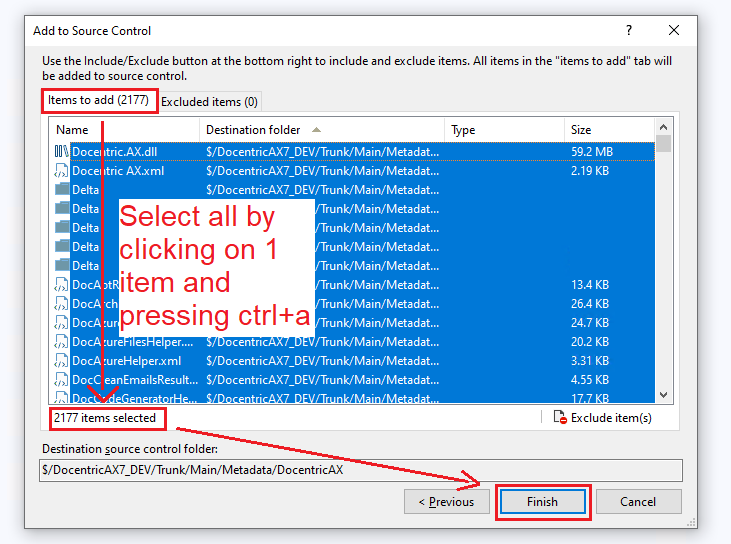The image size is (731, 544).
Task: Sort by Type column header
Action: [504, 130]
